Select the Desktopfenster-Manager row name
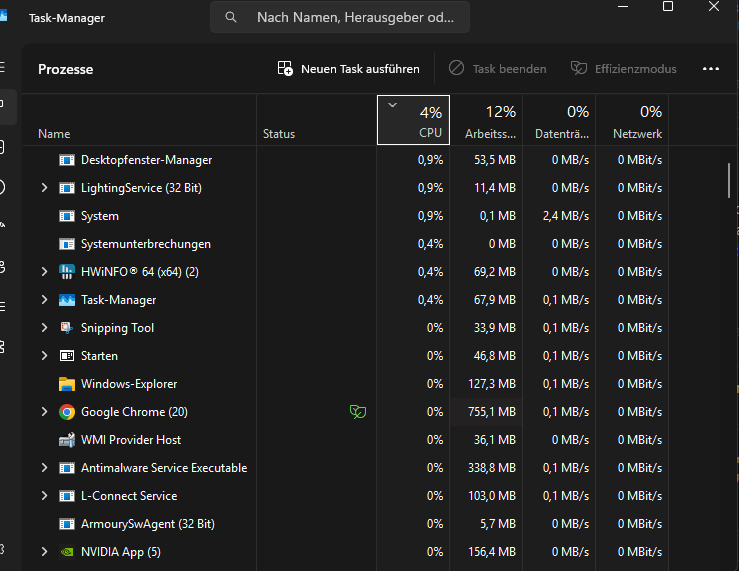This screenshot has height=571, width=739. point(147,160)
